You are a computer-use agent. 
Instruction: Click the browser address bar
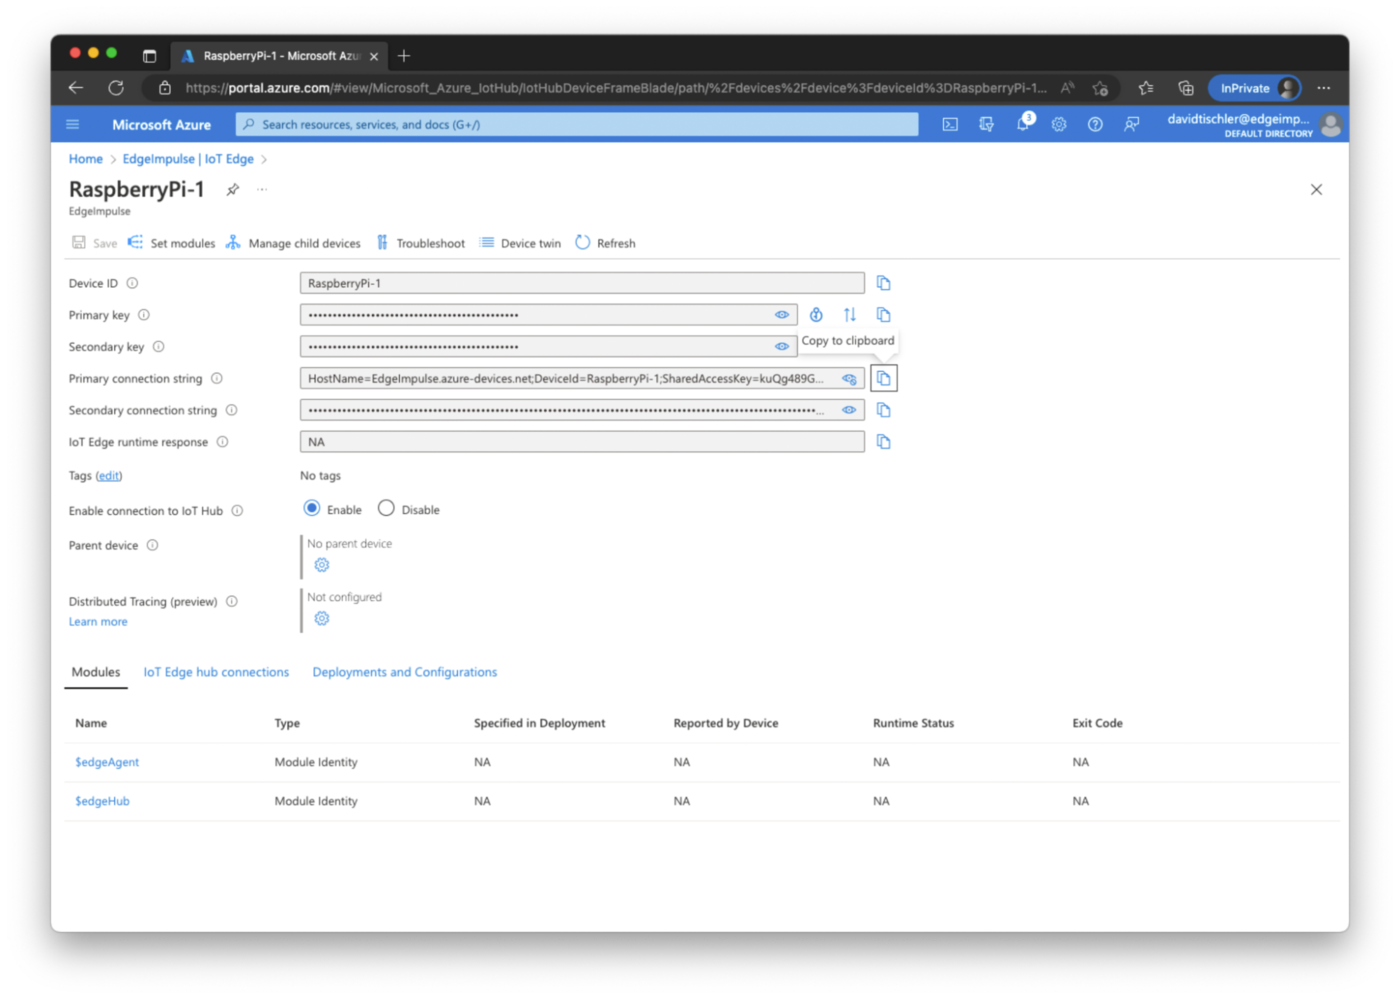point(615,88)
